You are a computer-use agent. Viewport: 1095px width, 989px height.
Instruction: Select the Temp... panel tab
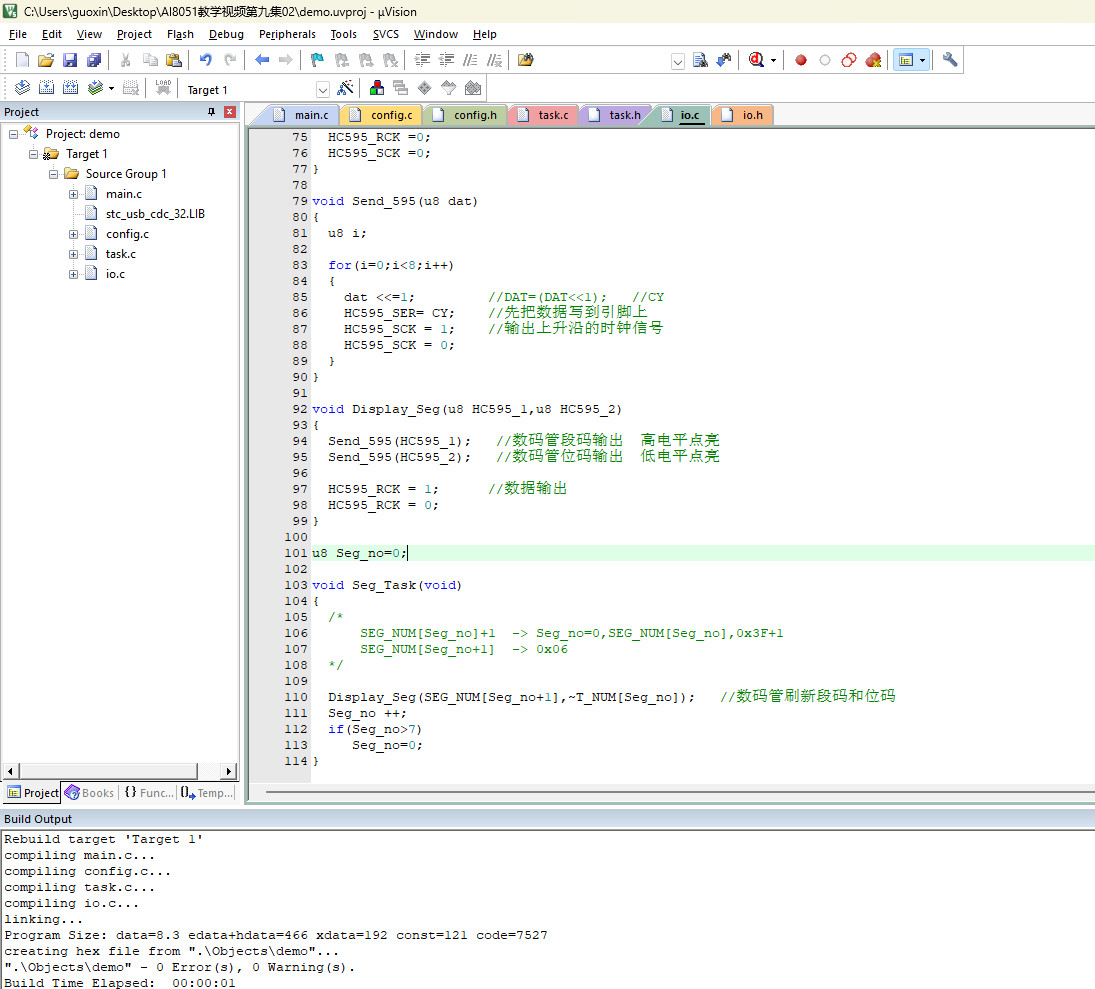point(207,793)
